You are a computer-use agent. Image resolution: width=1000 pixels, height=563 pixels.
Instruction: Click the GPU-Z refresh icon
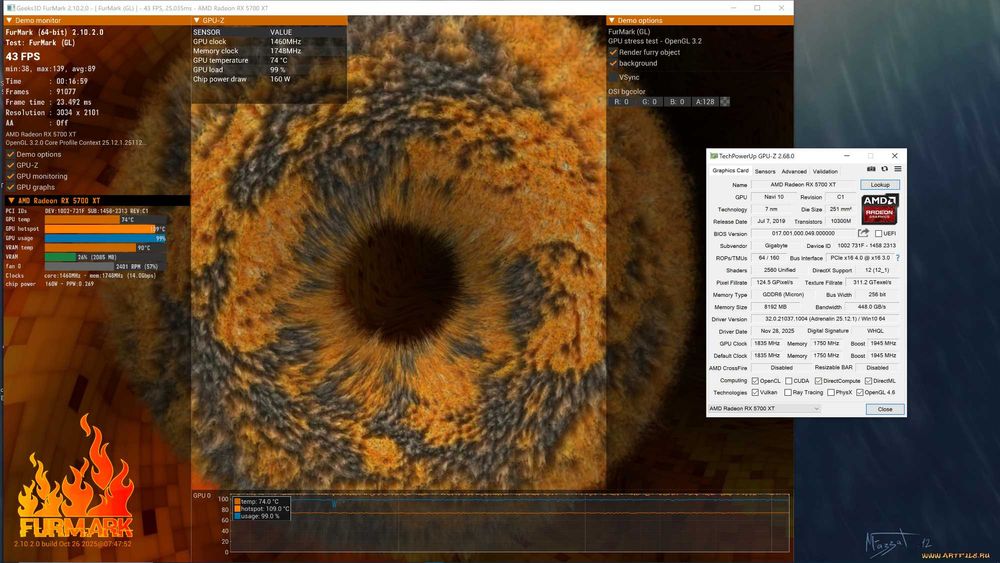[x=884, y=170]
